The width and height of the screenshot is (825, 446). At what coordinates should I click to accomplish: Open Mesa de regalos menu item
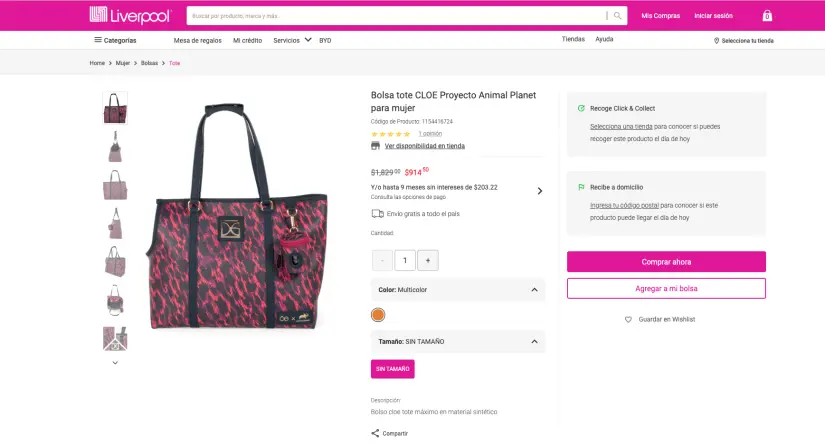[197, 40]
